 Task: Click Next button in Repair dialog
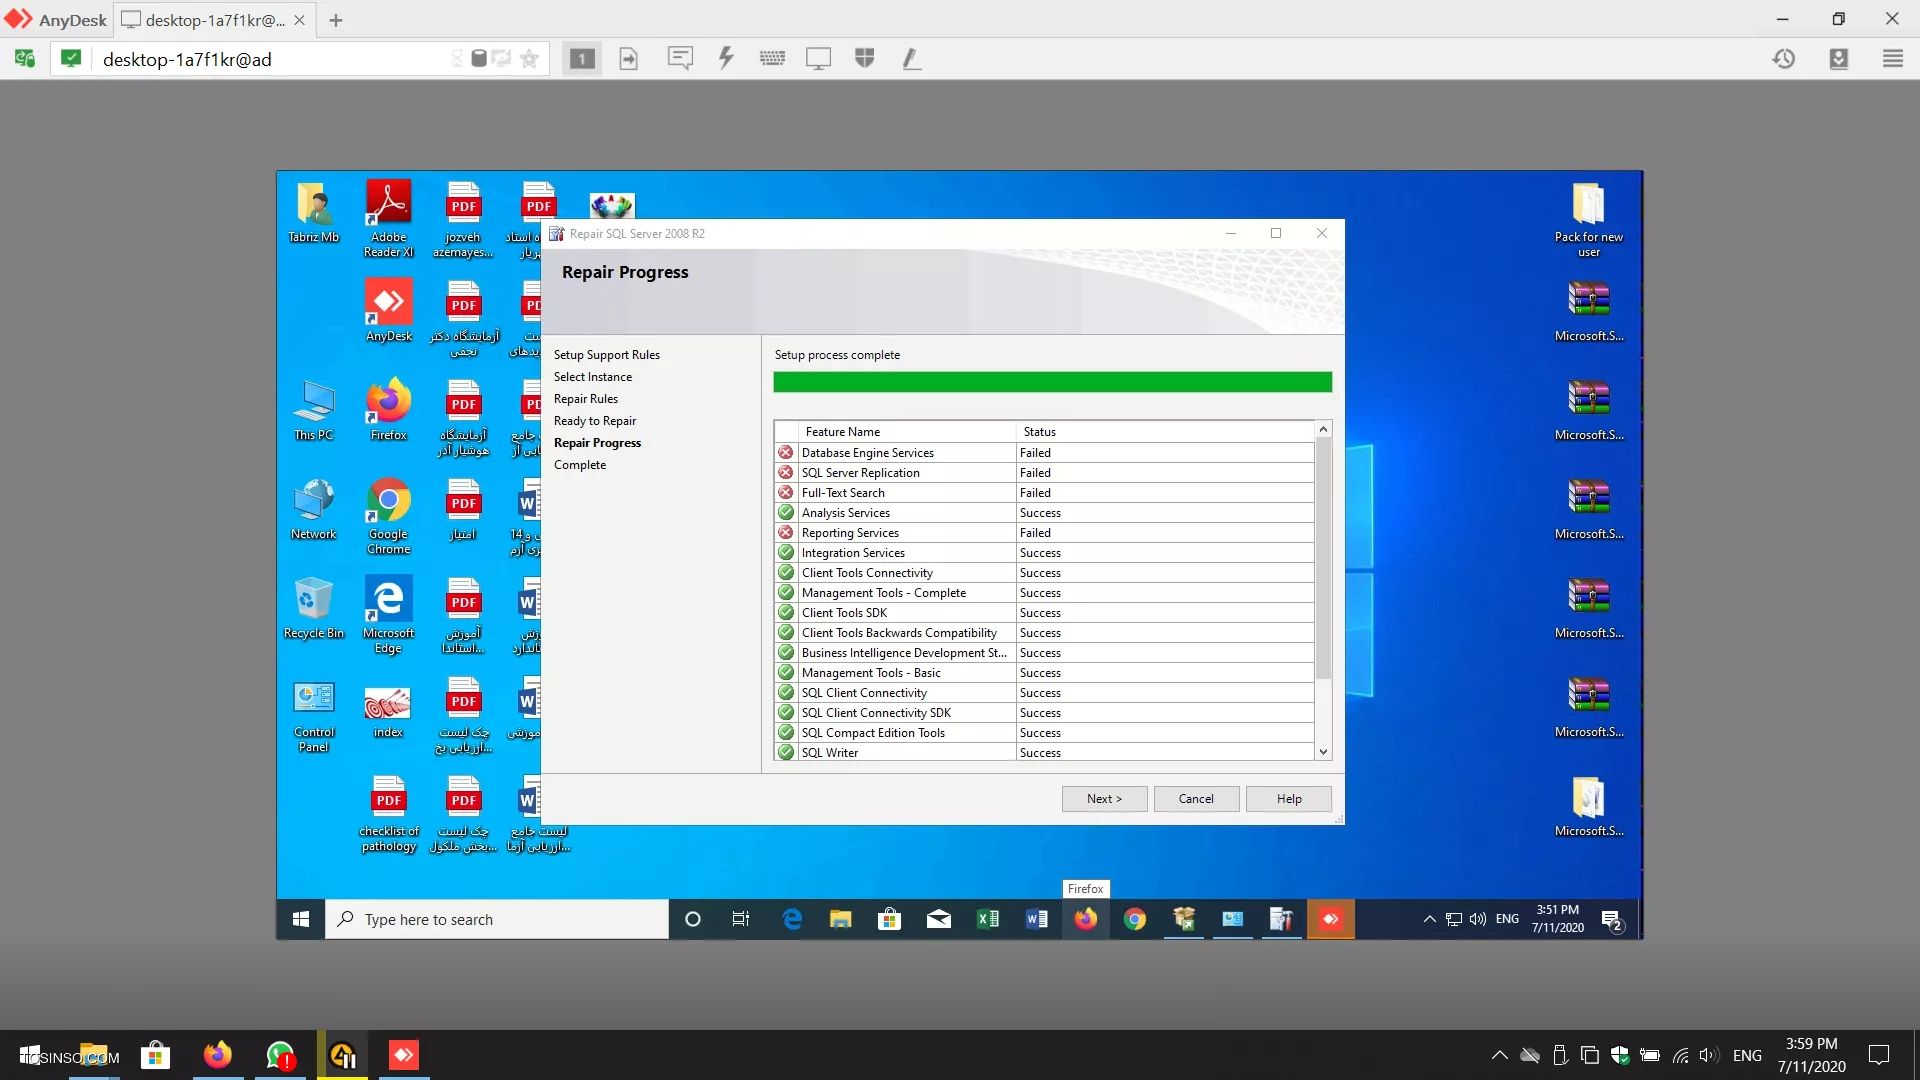coord(1104,799)
